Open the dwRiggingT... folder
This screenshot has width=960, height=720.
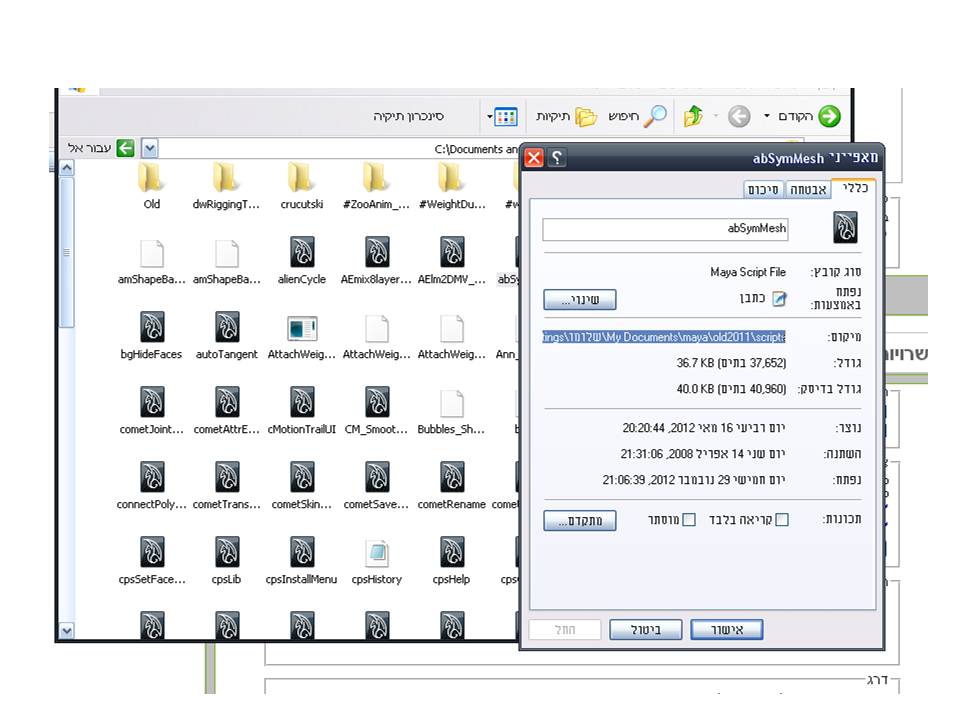pyautogui.click(x=226, y=178)
